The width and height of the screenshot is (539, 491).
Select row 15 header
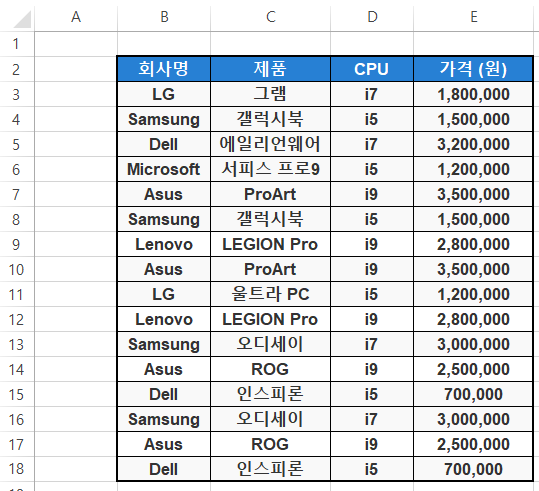click(17, 394)
